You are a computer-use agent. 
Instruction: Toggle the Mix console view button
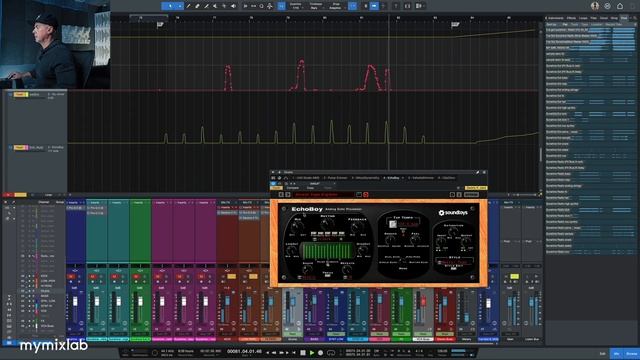point(616,353)
